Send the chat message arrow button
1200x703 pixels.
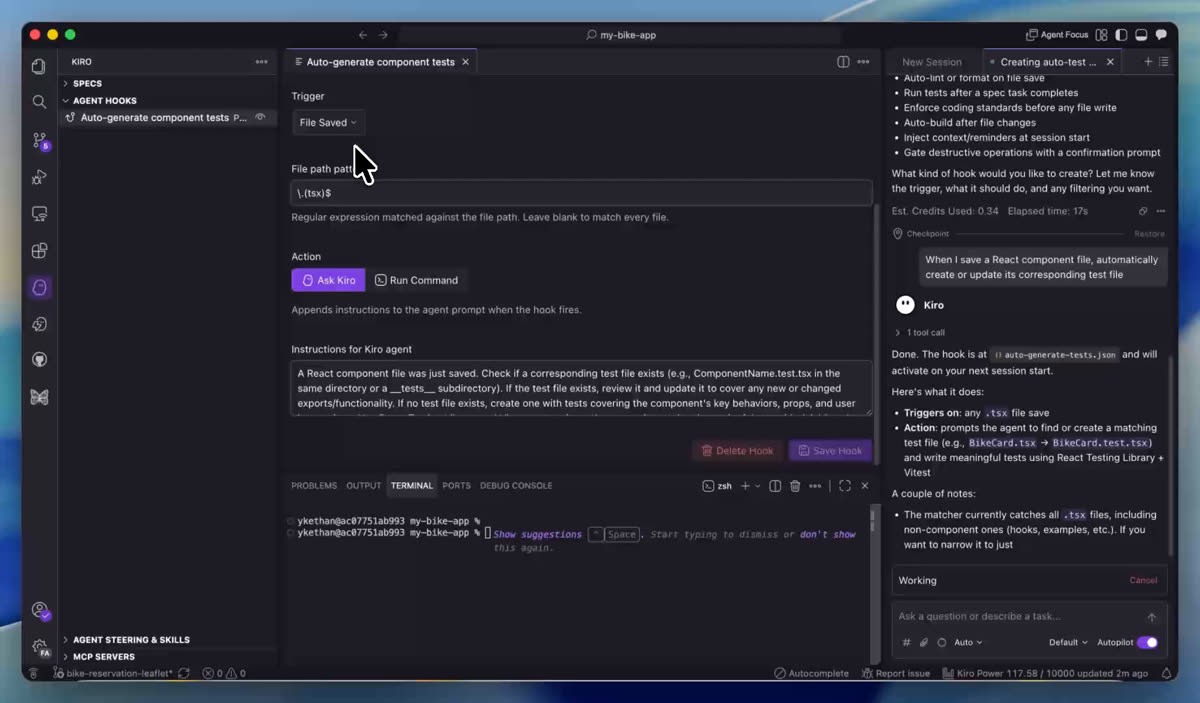click(x=1151, y=617)
